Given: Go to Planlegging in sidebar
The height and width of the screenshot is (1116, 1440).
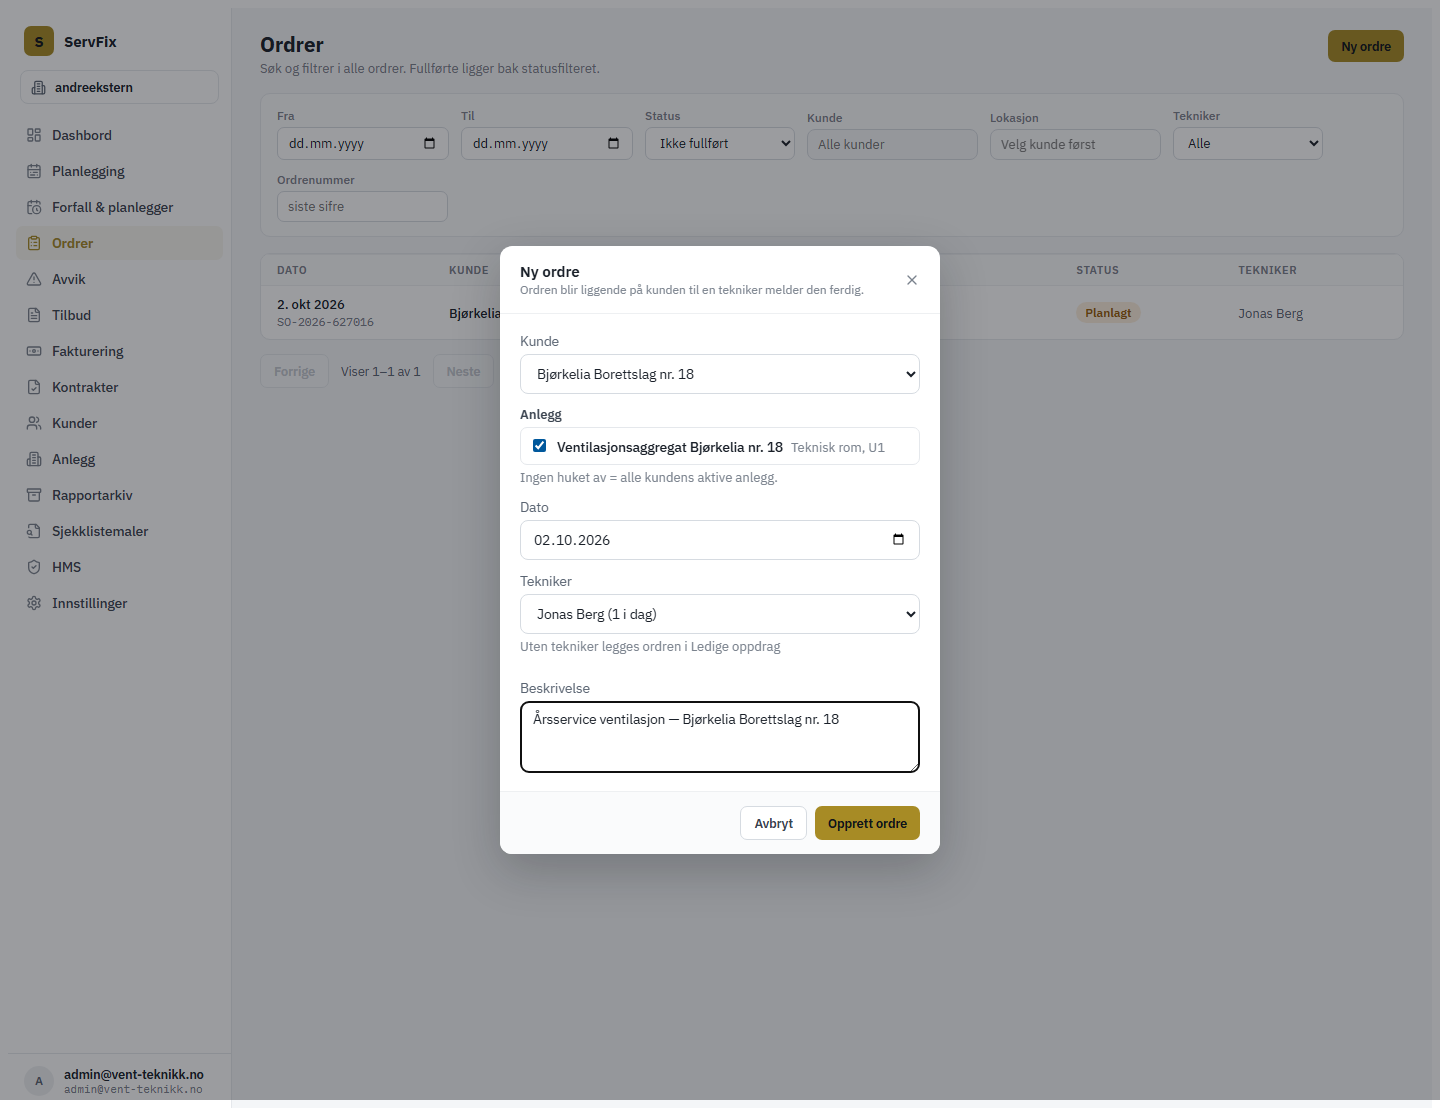Looking at the screenshot, I should 119,171.
